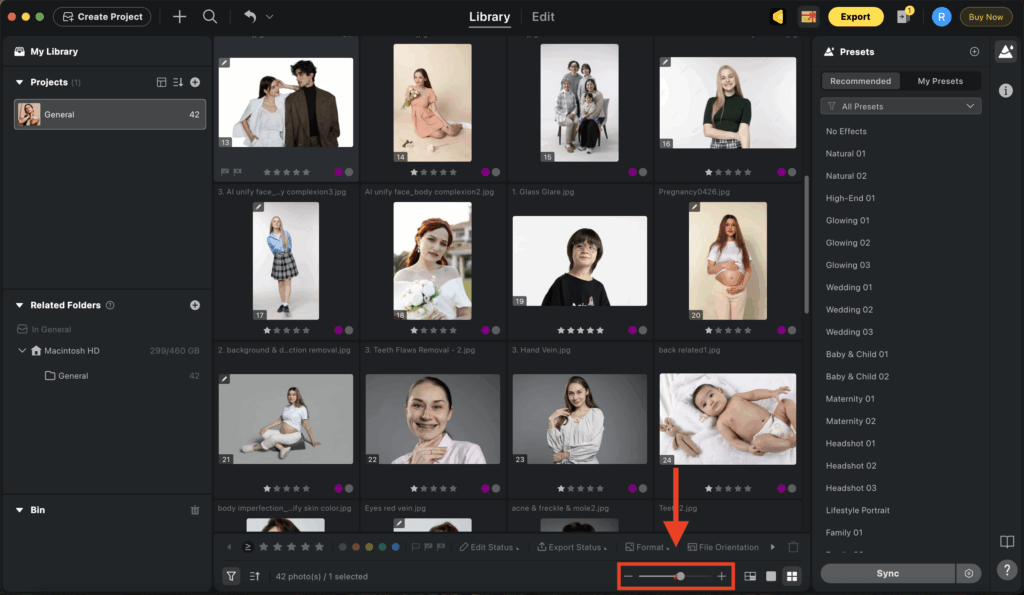Open the help question mark icon
Image resolution: width=1024 pixels, height=595 pixels.
tap(1006, 570)
